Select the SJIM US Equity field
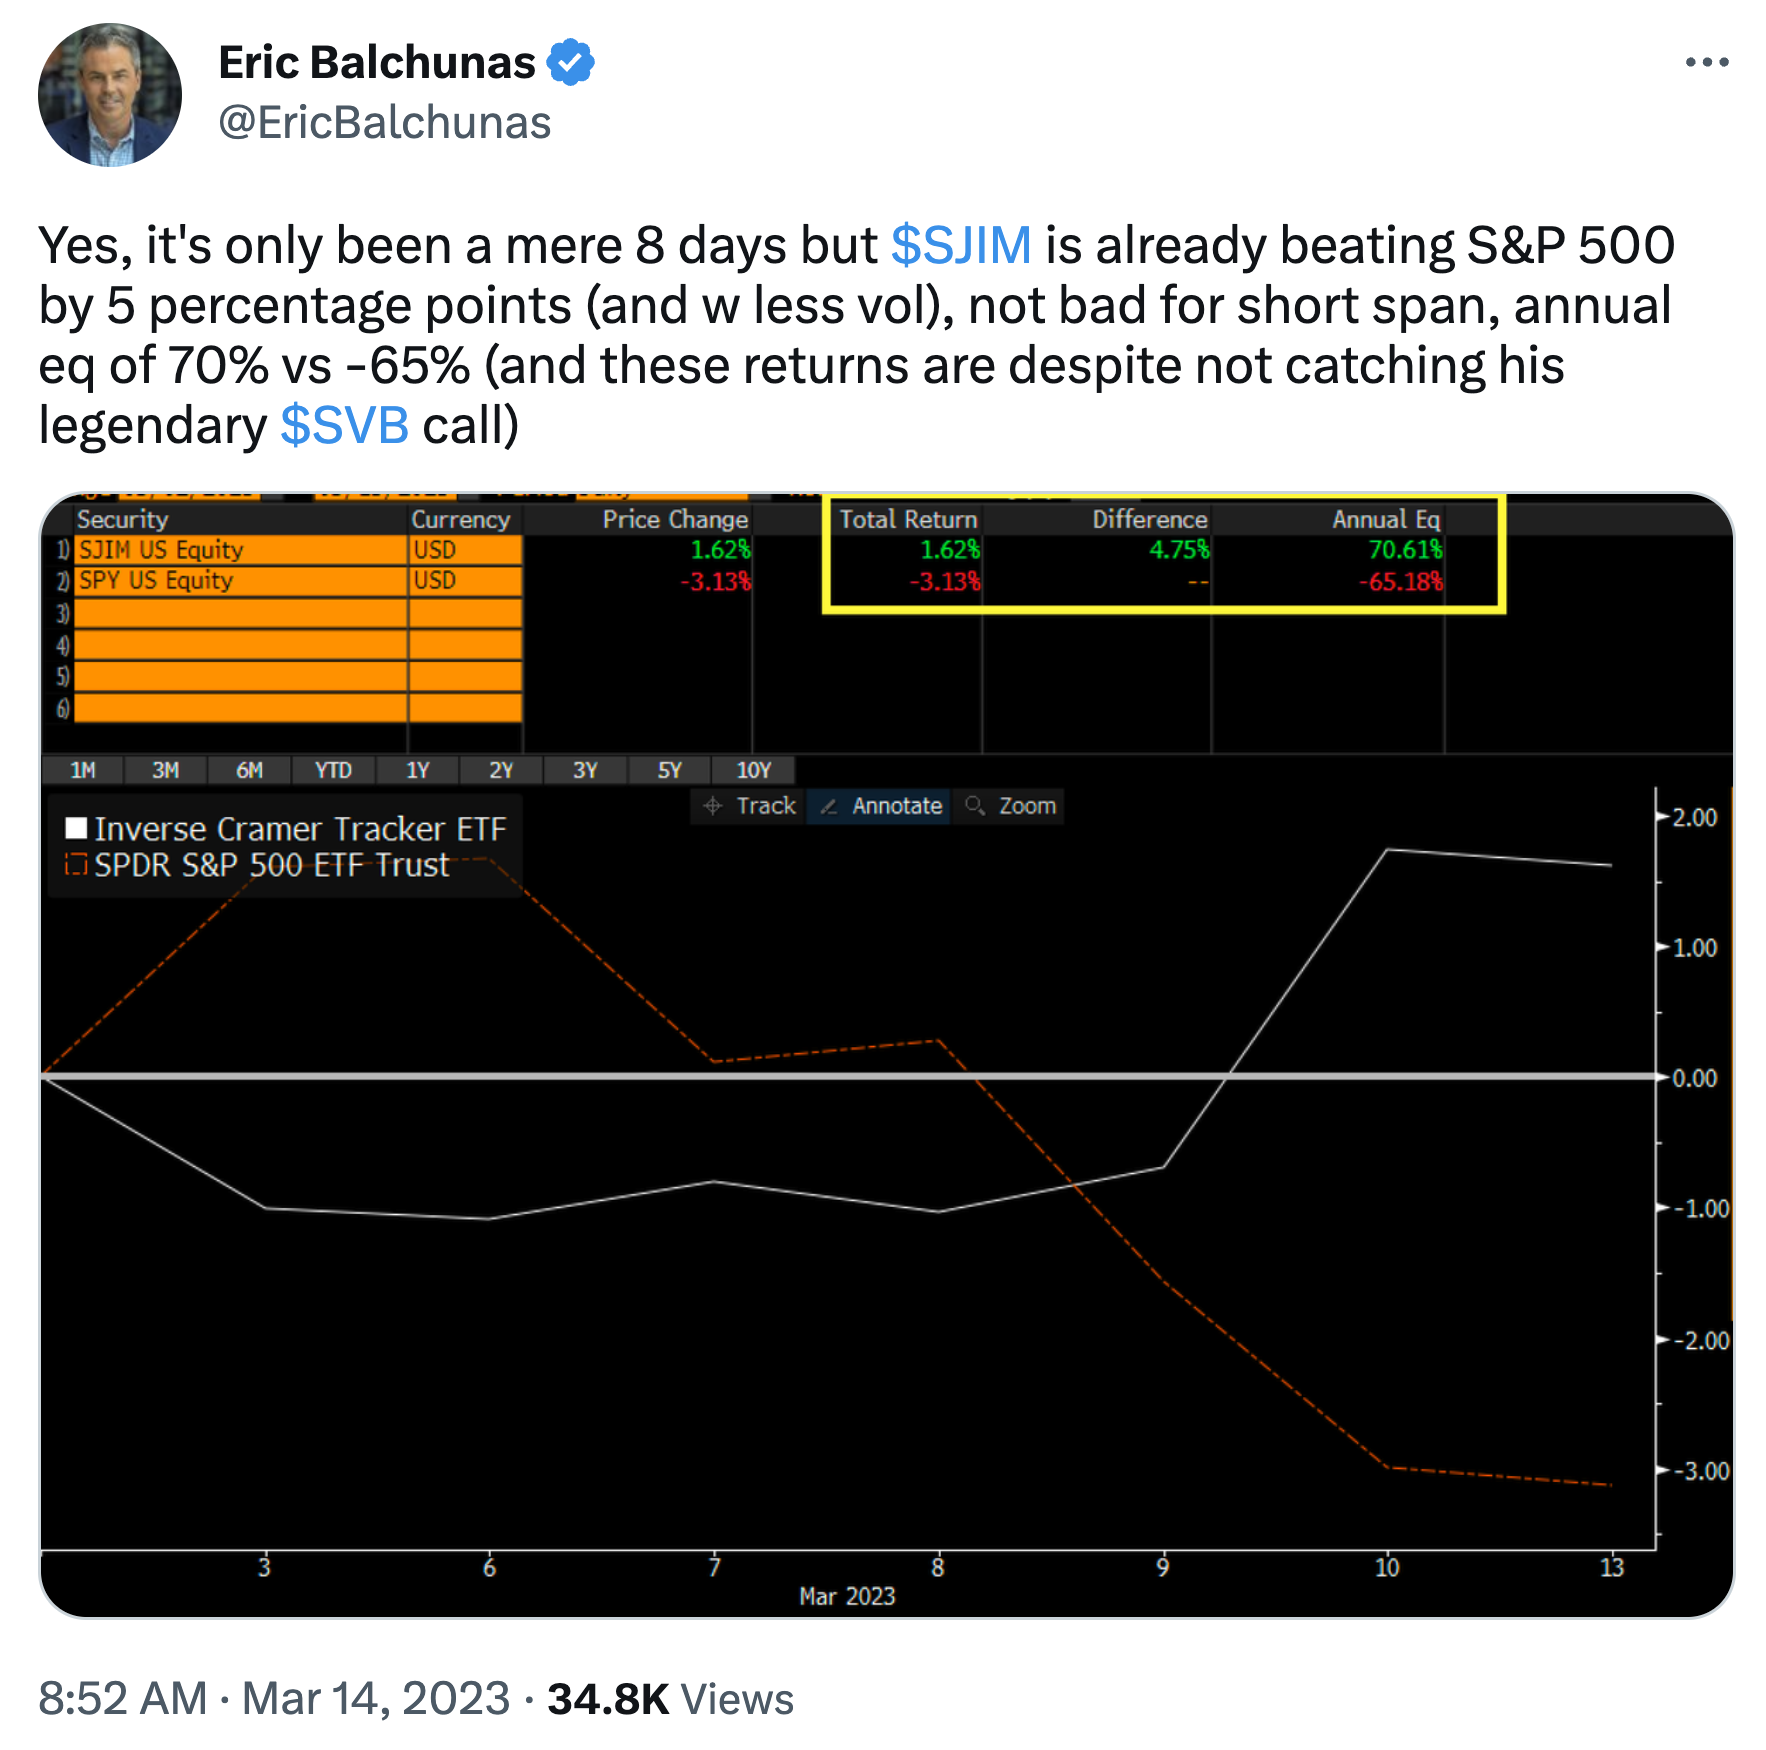This screenshot has width=1766, height=1750. click(x=240, y=550)
